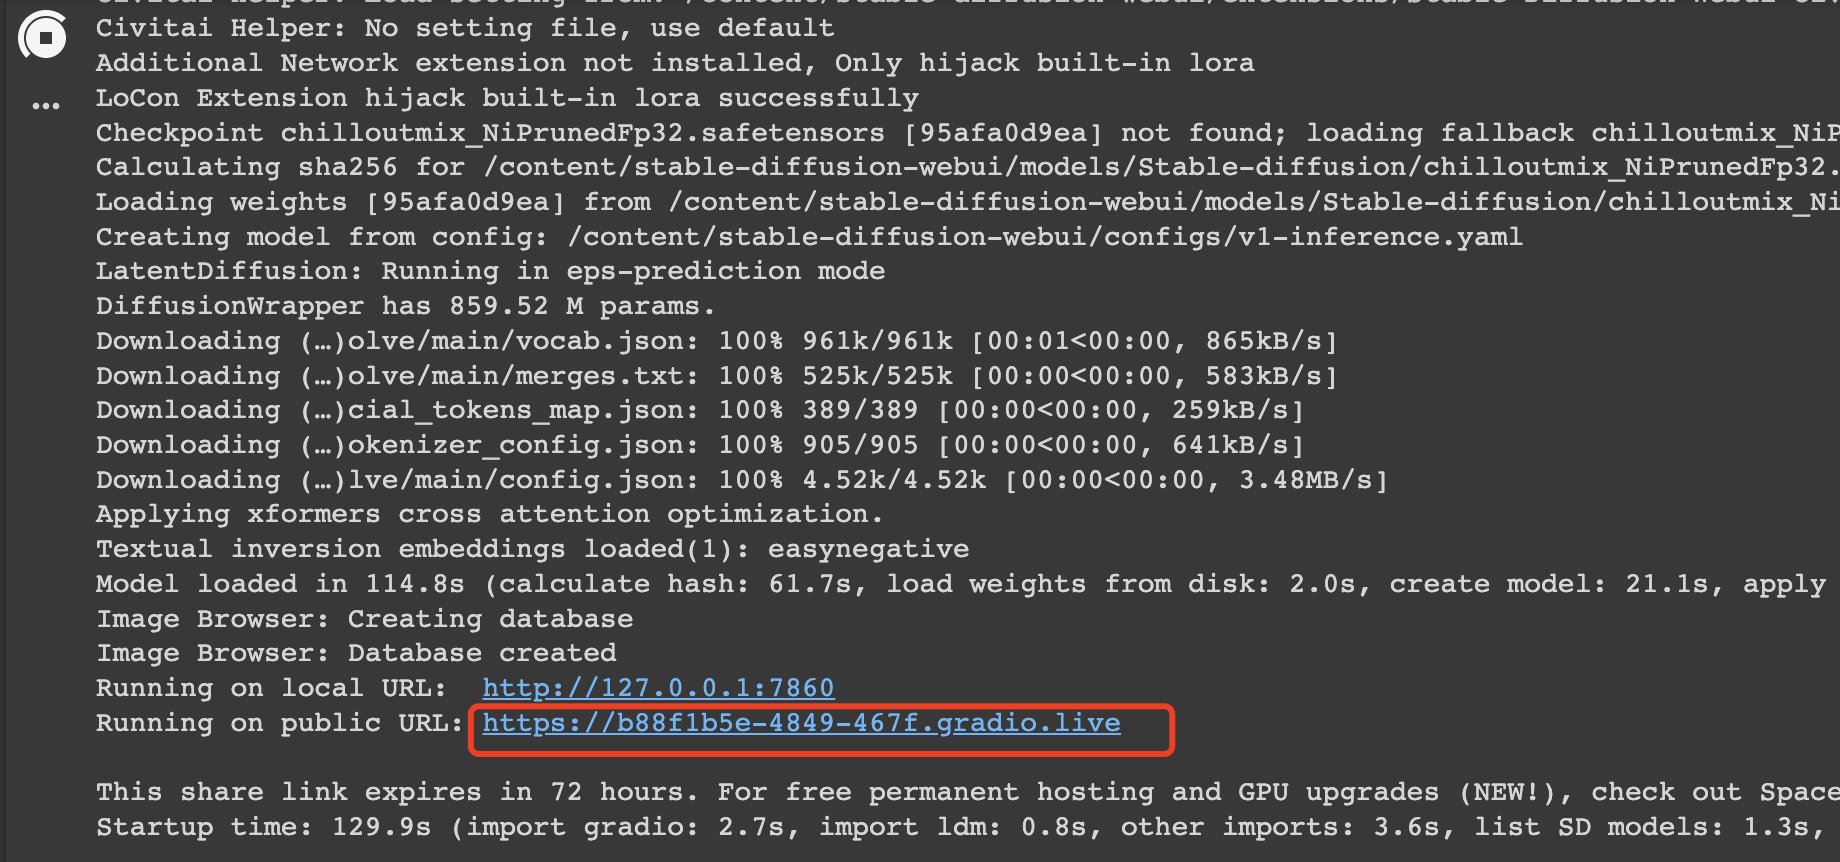1840x862 pixels.
Task: Click the merges.txt download progress line
Action: coord(716,376)
